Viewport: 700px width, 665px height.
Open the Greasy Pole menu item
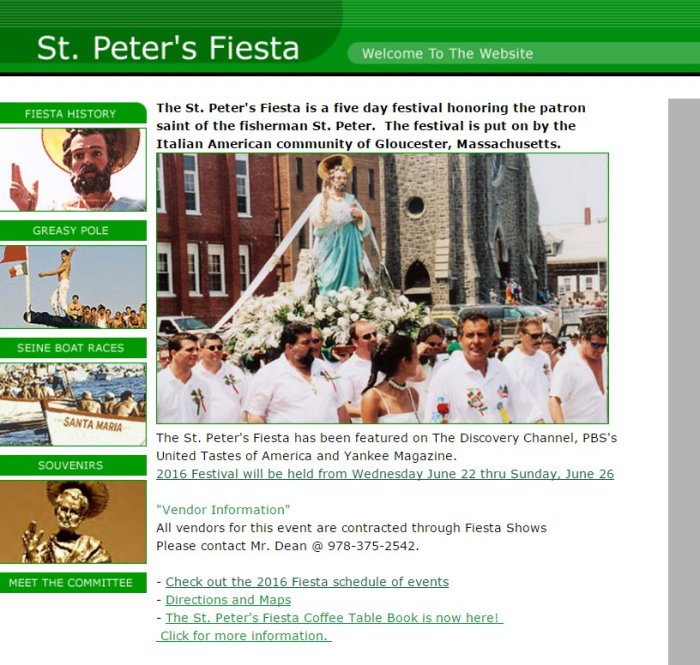click(x=71, y=230)
